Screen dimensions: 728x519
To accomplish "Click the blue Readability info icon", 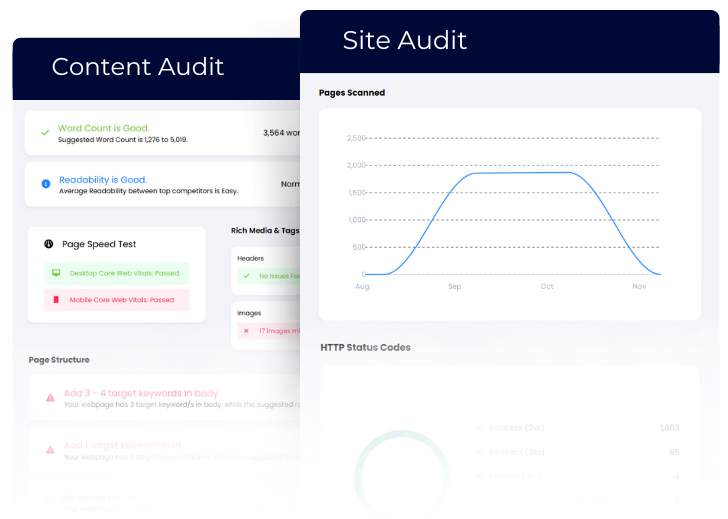I will click(45, 184).
